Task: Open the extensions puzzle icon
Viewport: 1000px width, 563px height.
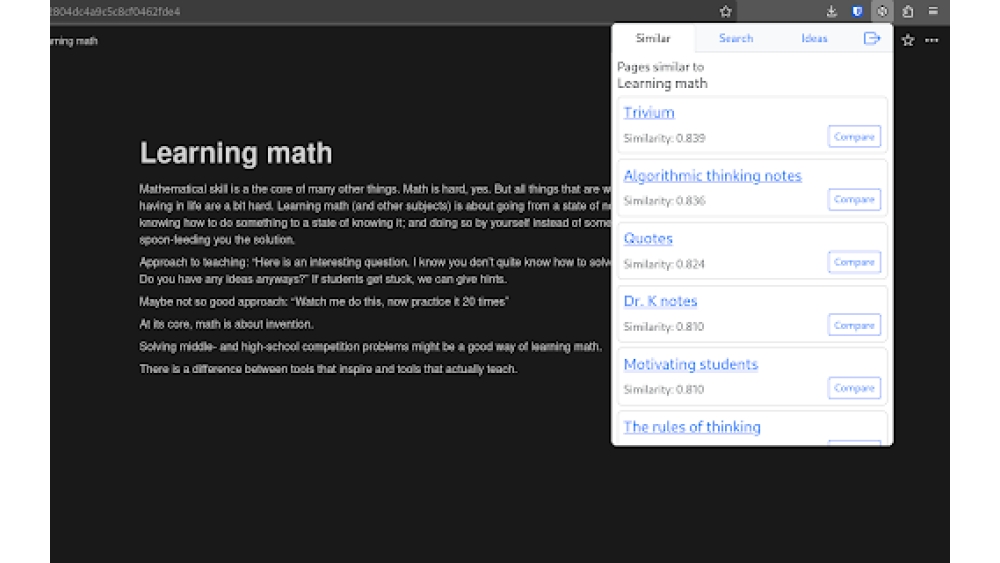Action: 908,11
